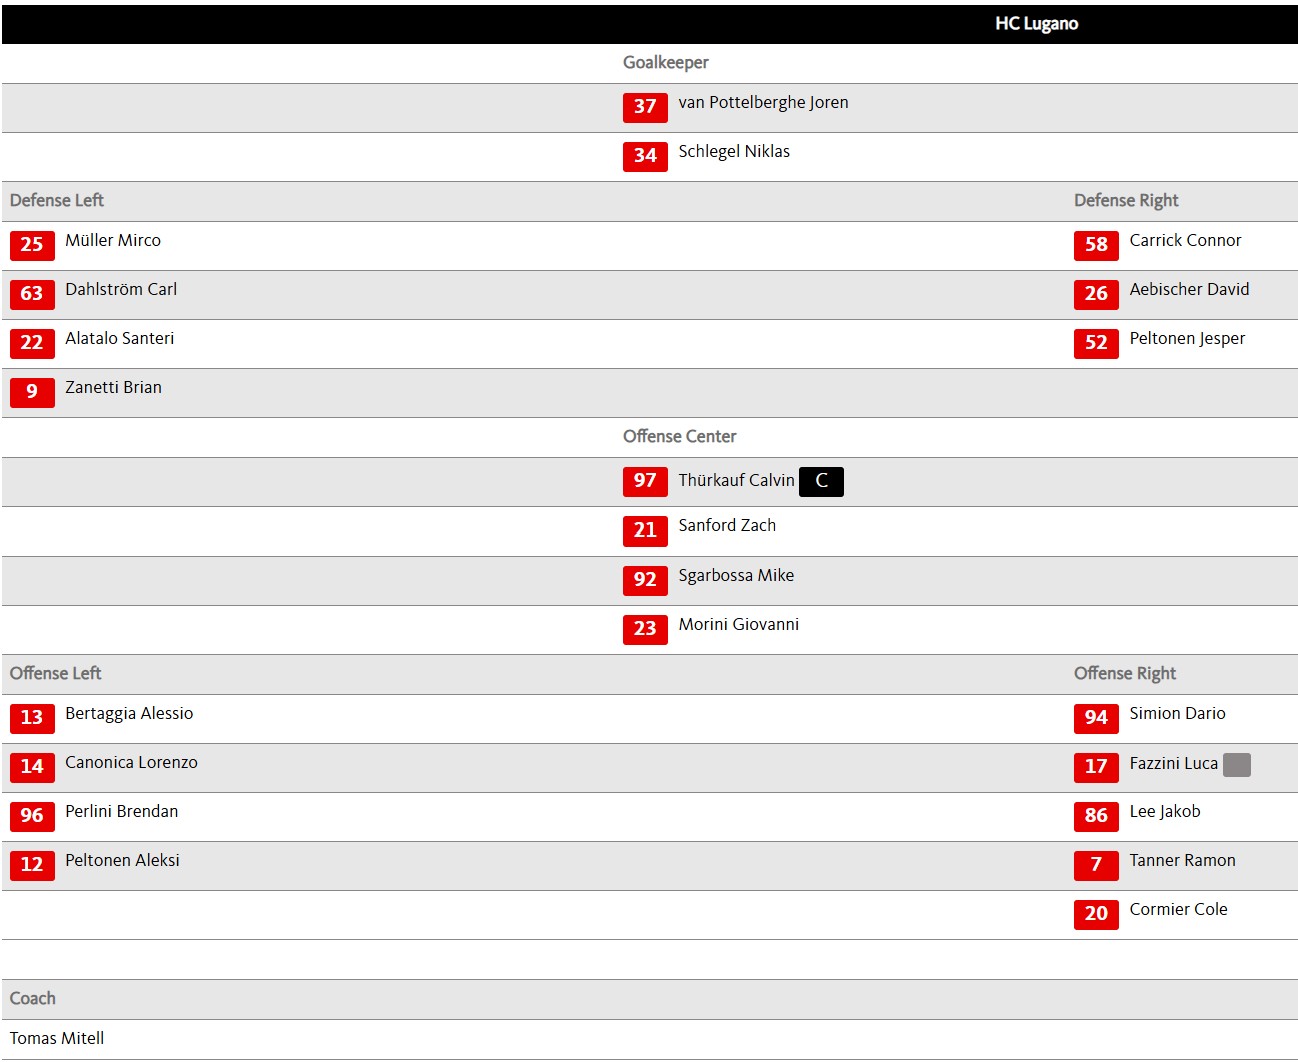Click the red number 22 badge

click(x=32, y=343)
